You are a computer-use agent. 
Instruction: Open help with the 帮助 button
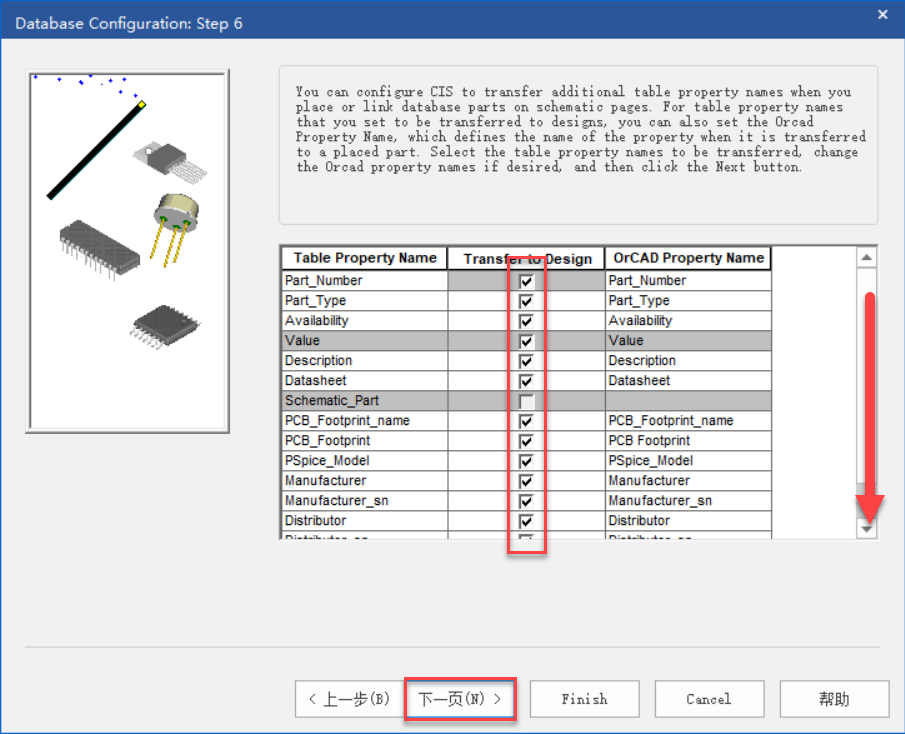pos(833,699)
